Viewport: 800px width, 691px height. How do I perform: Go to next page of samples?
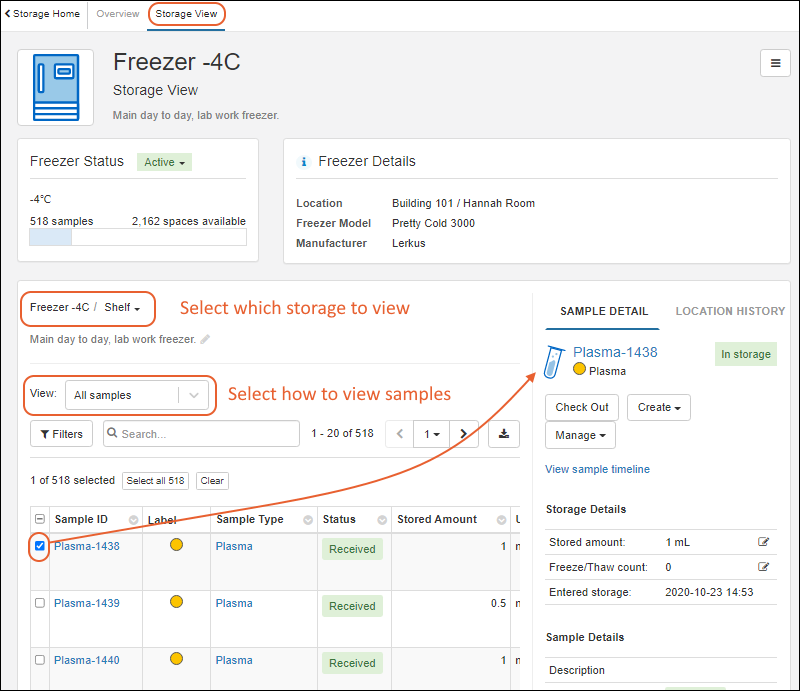coord(463,434)
